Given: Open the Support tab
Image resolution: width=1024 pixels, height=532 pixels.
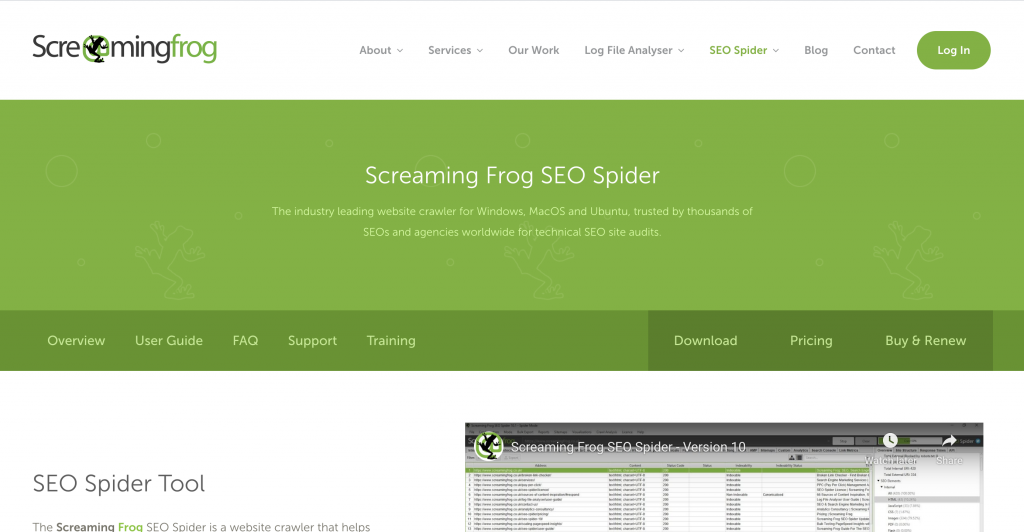Looking at the screenshot, I should (312, 341).
